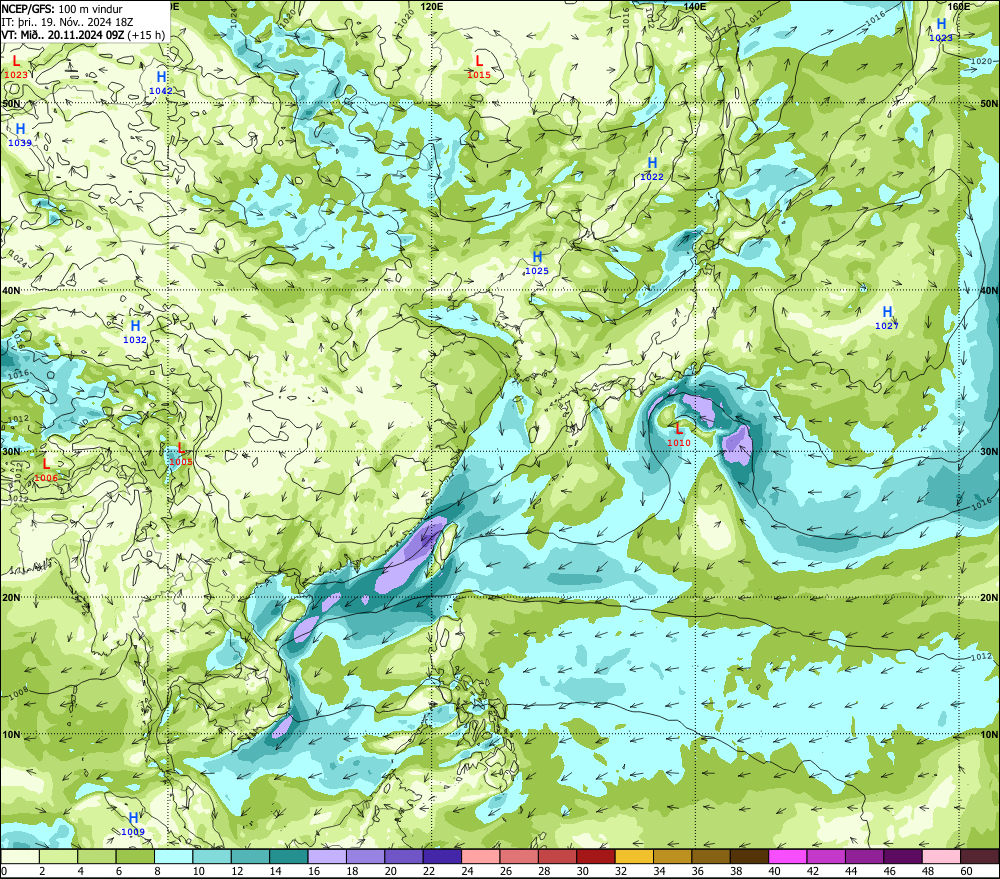Select the dark red 30–32 legend swatch

point(596,856)
